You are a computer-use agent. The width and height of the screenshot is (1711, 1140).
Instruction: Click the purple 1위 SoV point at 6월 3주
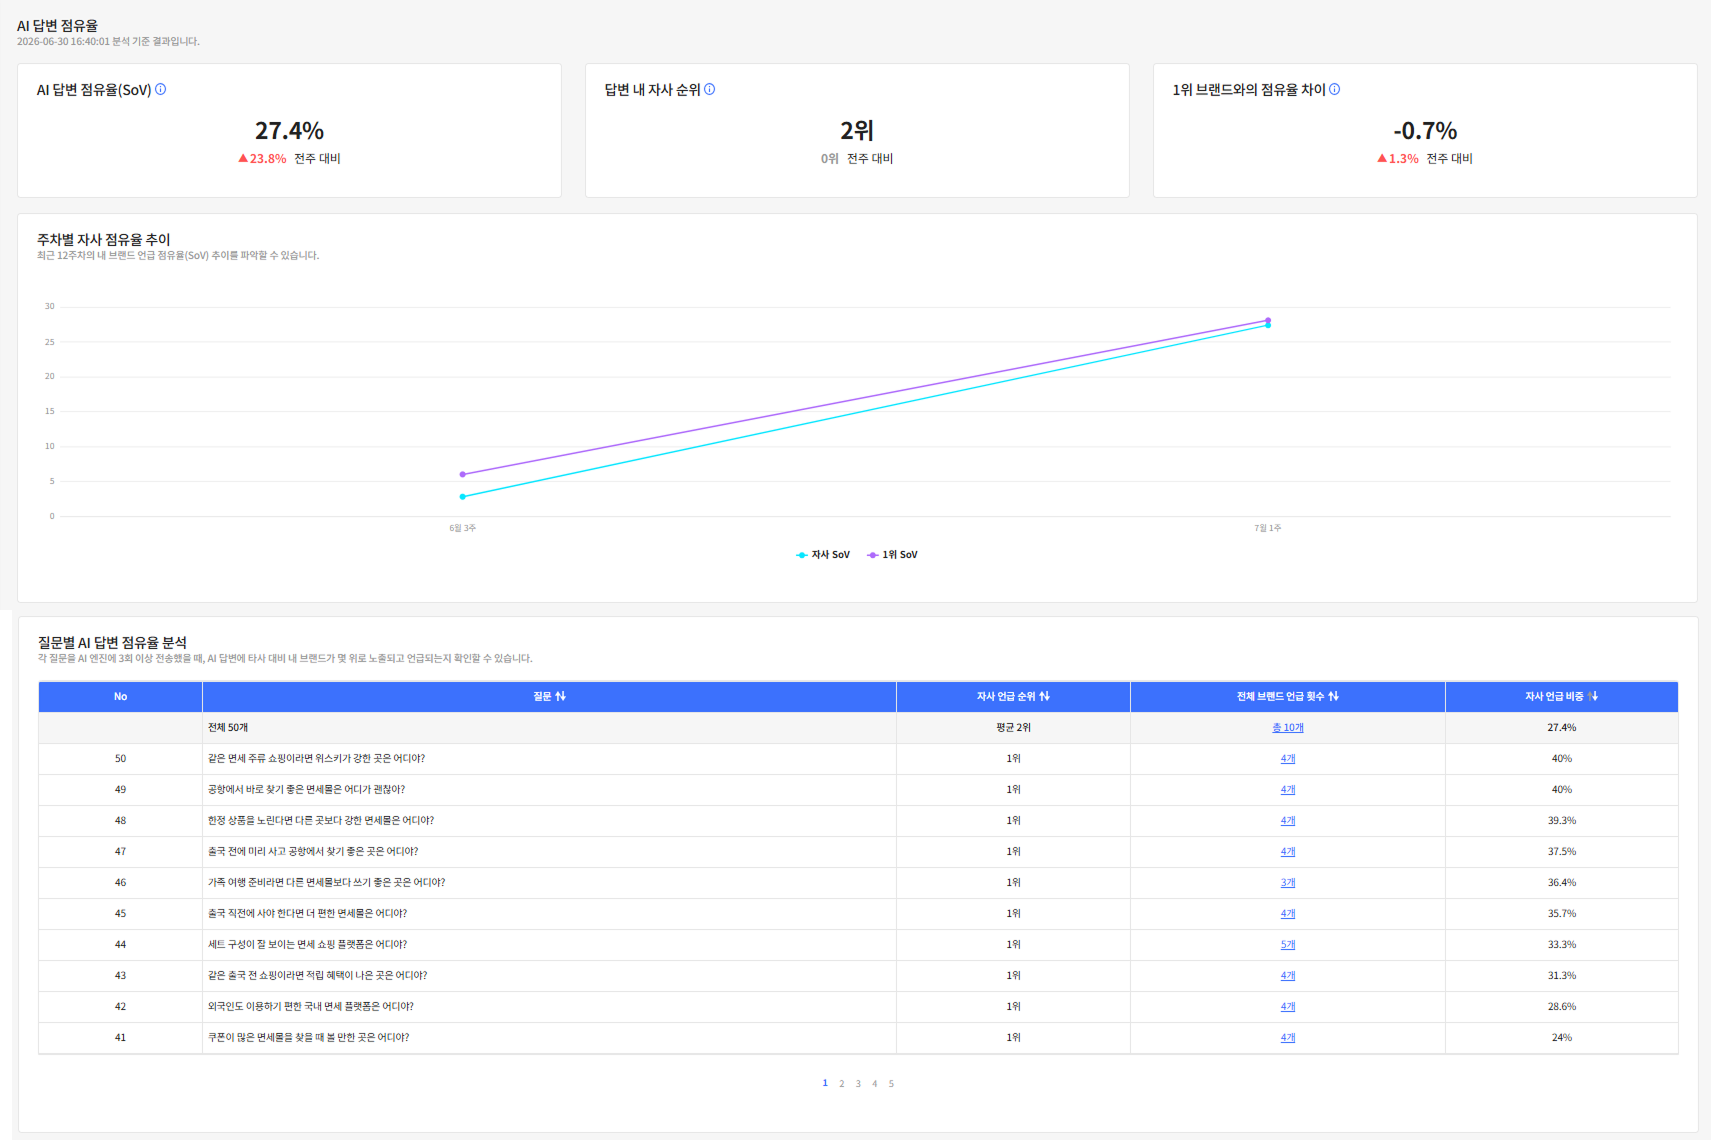click(462, 474)
